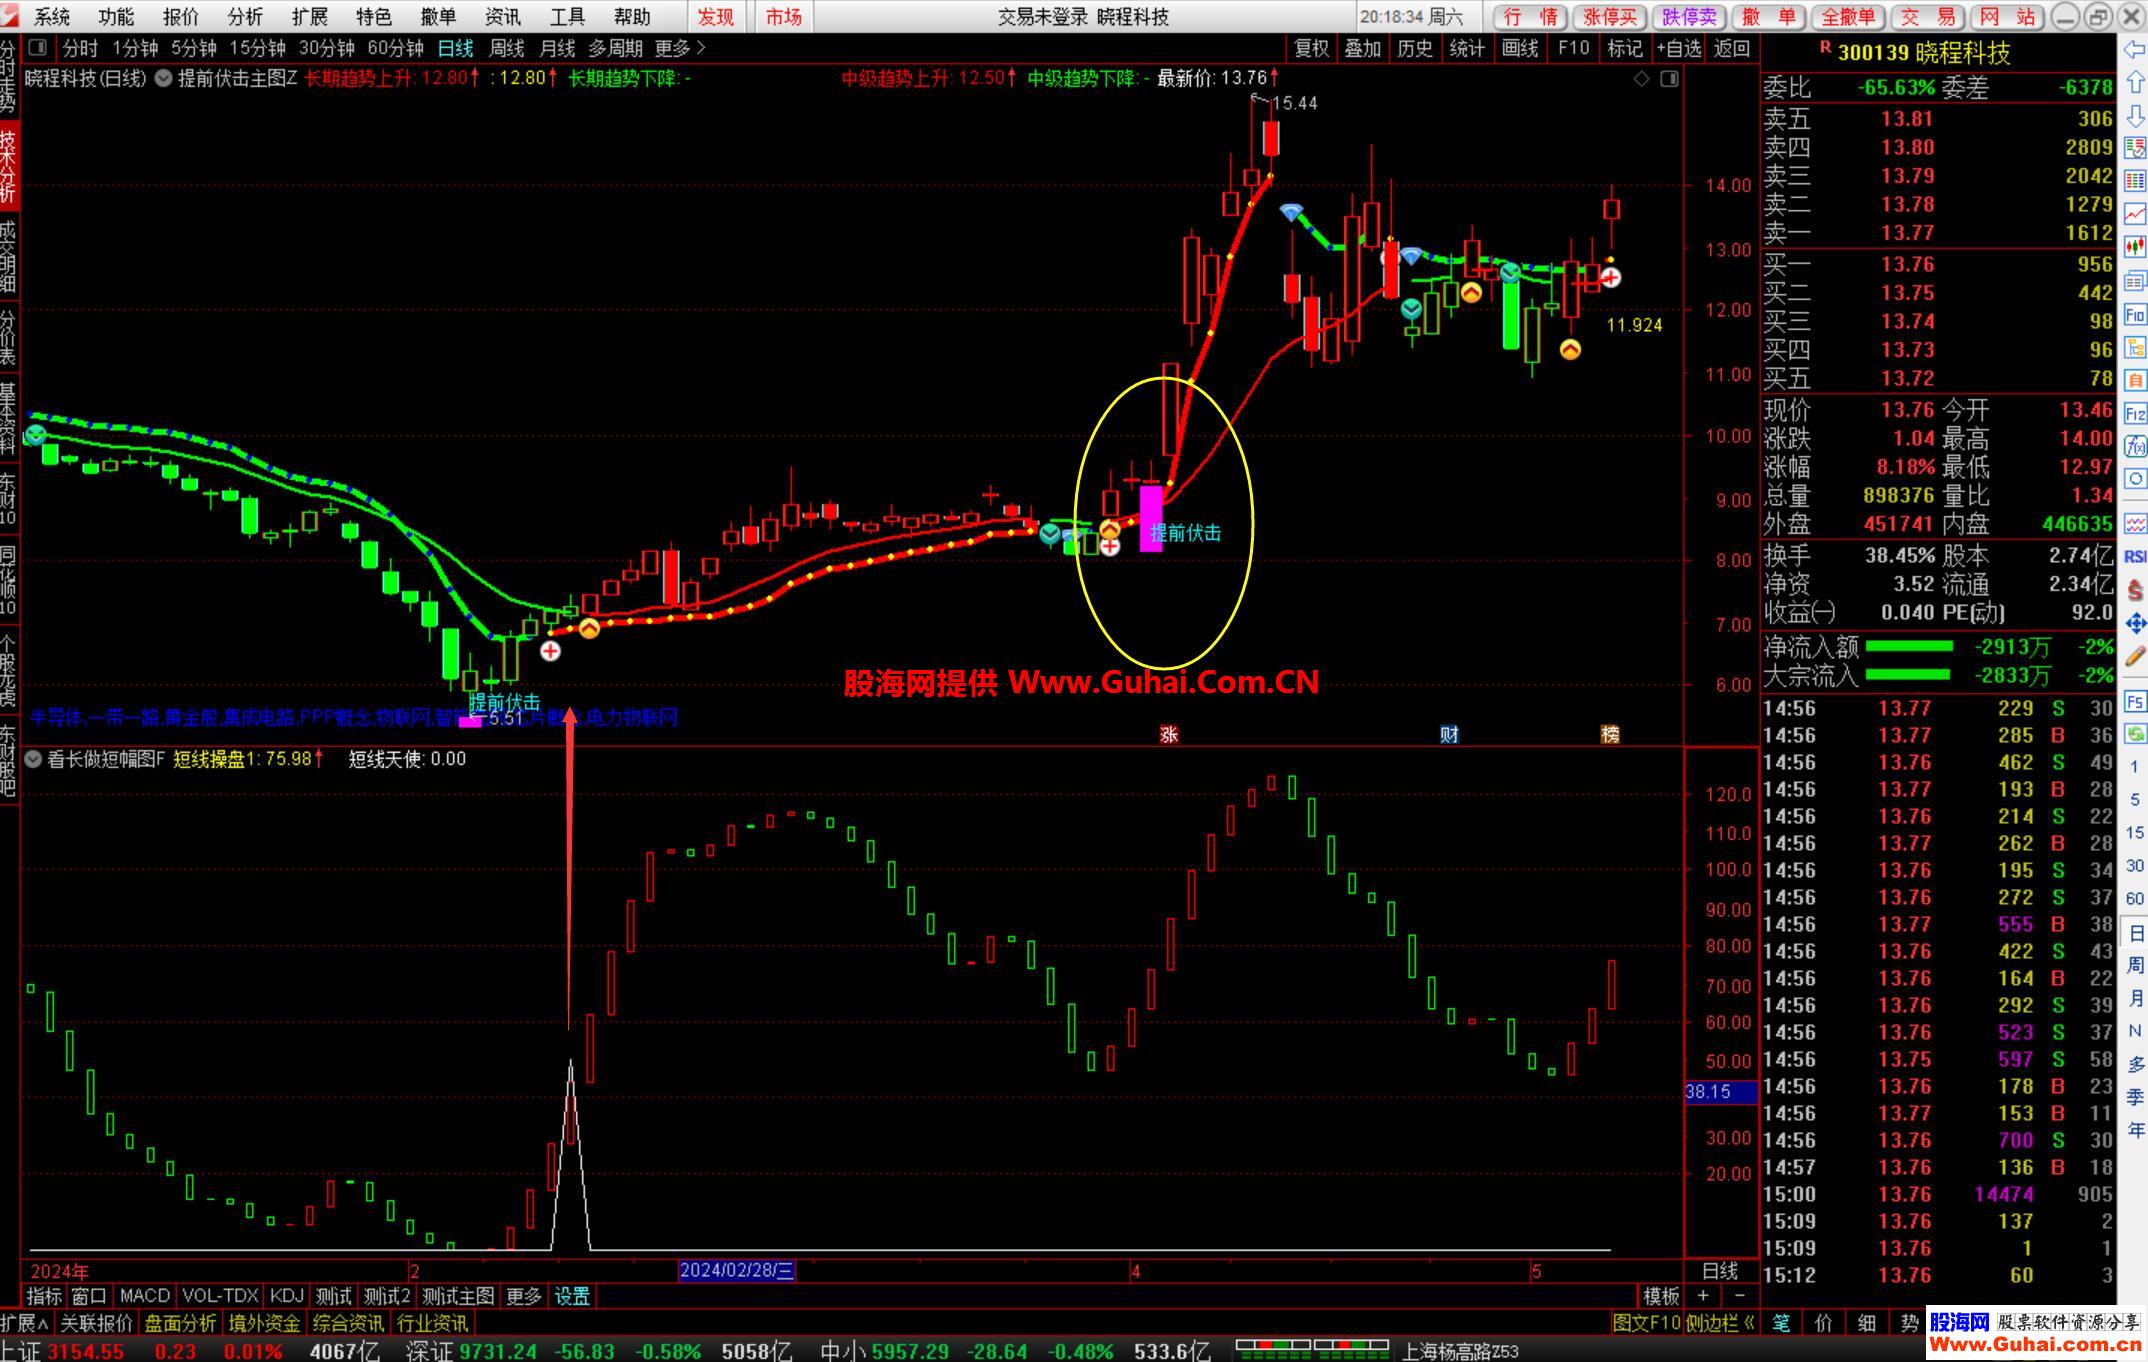Click the blue four-way move arrows icon
The height and width of the screenshot is (1362, 2148).
click(x=2135, y=623)
